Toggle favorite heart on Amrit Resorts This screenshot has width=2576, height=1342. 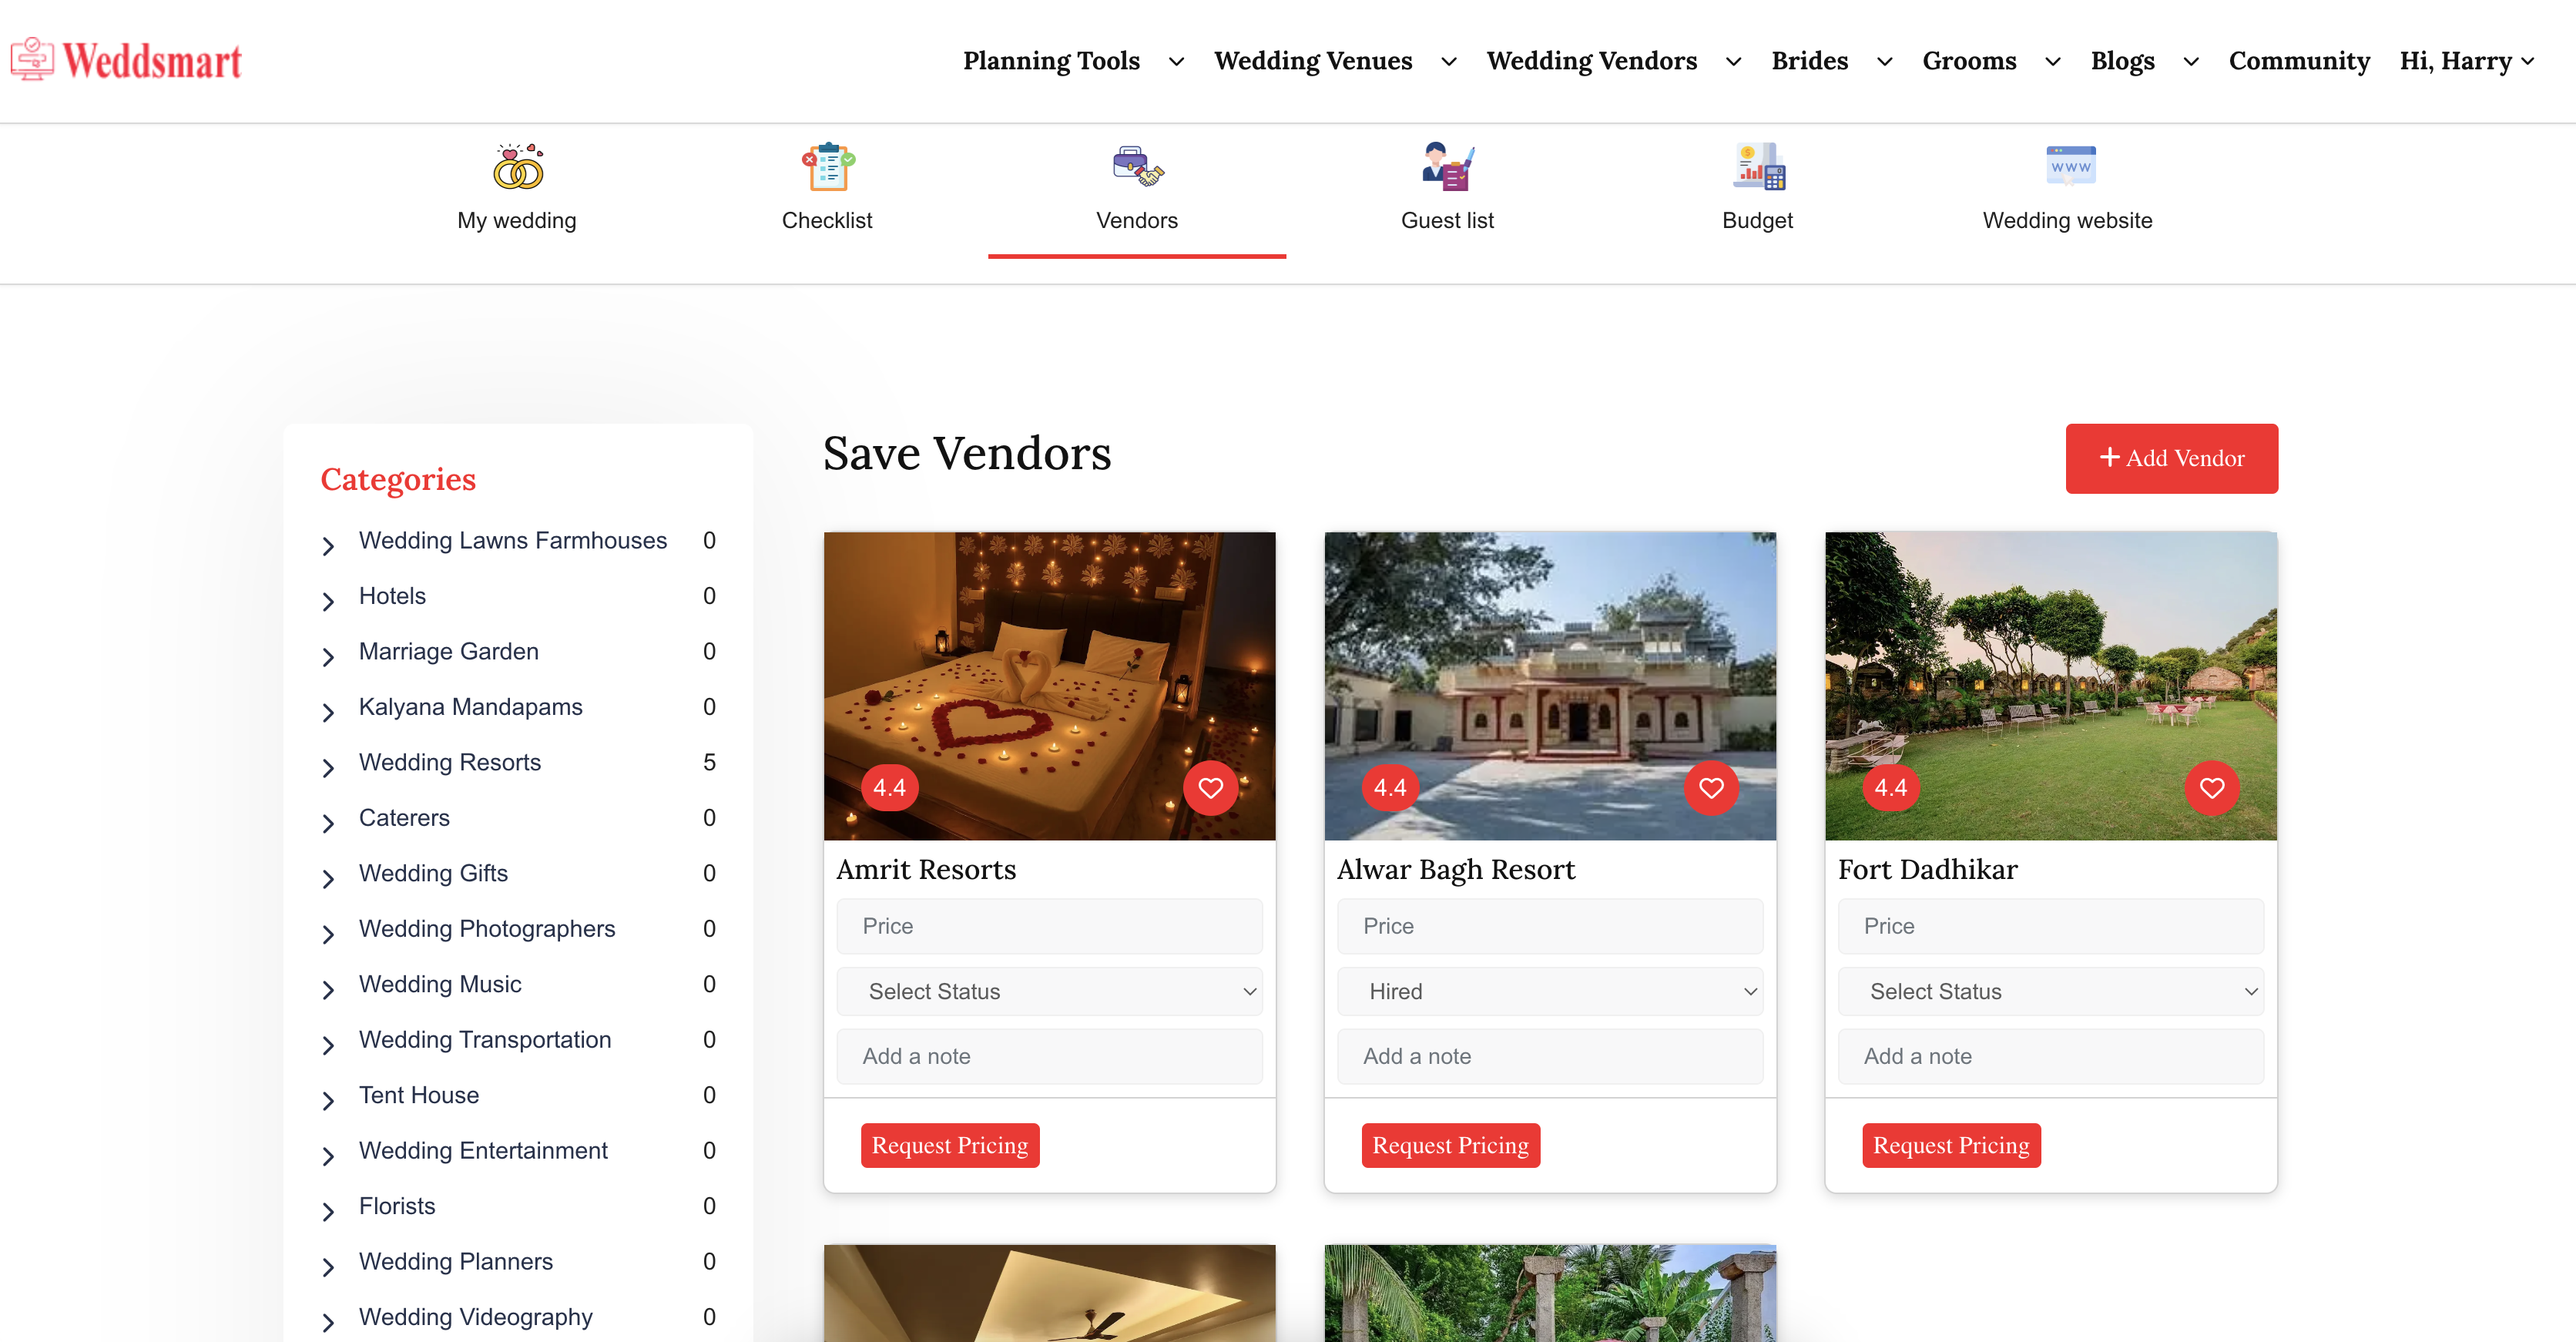pos(1210,788)
